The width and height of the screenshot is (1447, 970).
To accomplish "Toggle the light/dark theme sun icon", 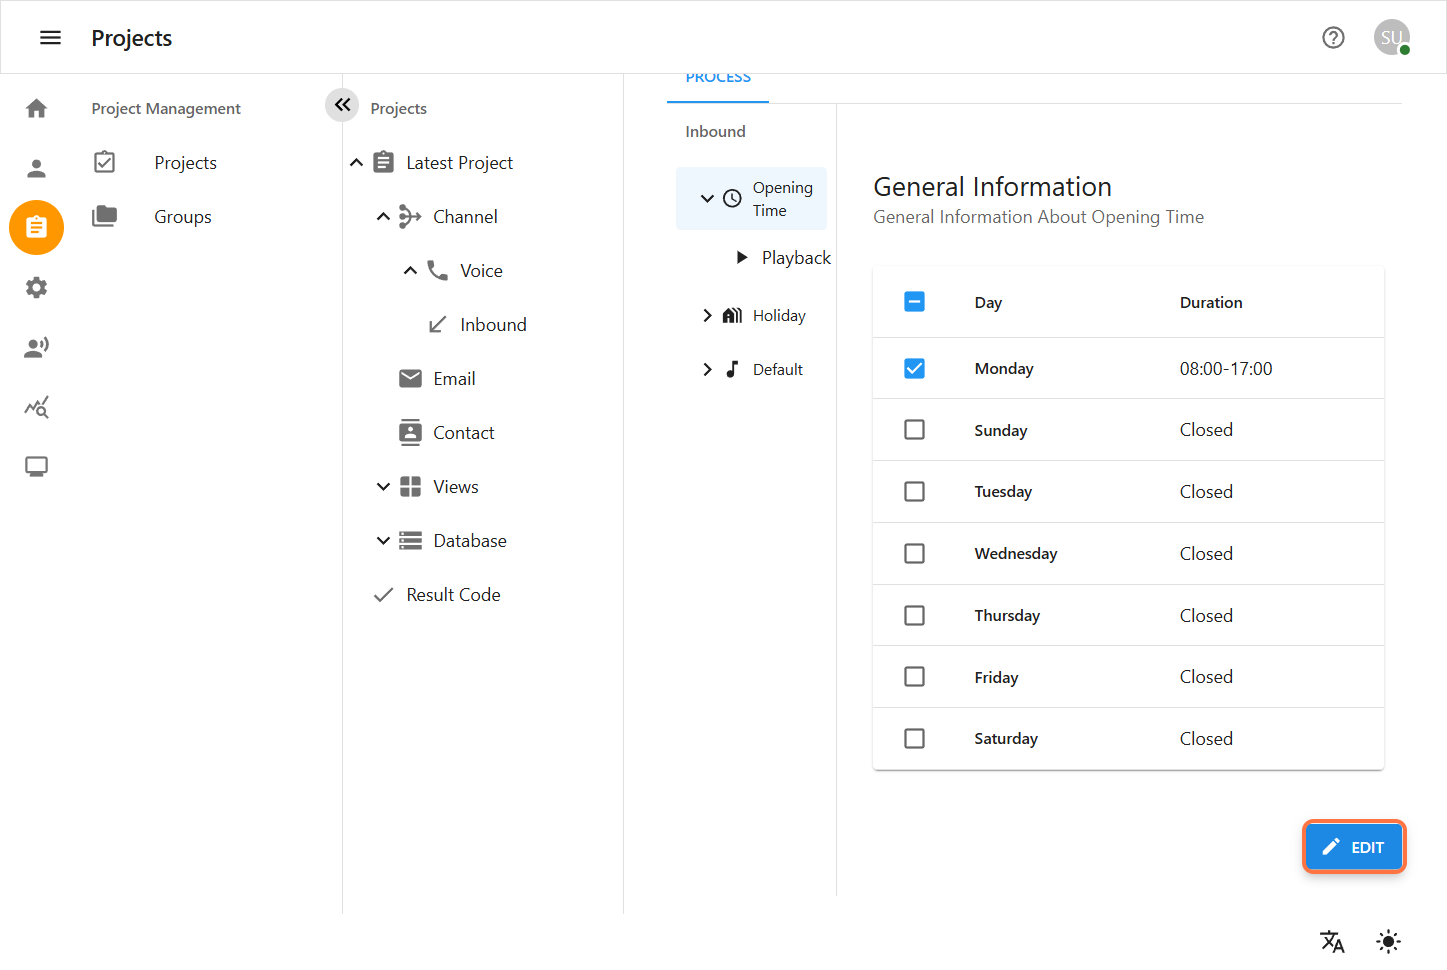I will [x=1388, y=941].
